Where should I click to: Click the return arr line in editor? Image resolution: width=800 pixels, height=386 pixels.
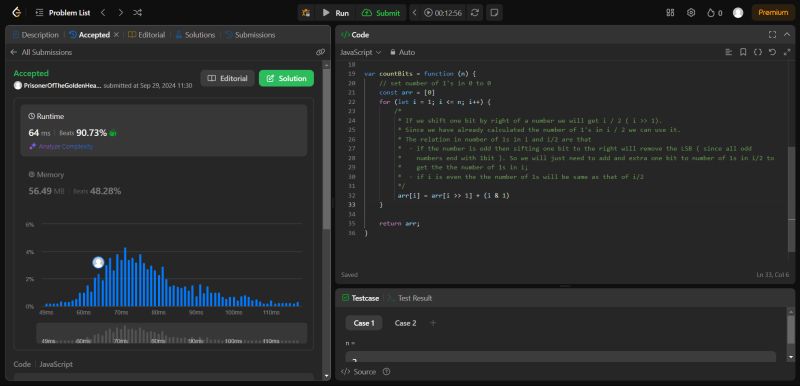tap(399, 223)
